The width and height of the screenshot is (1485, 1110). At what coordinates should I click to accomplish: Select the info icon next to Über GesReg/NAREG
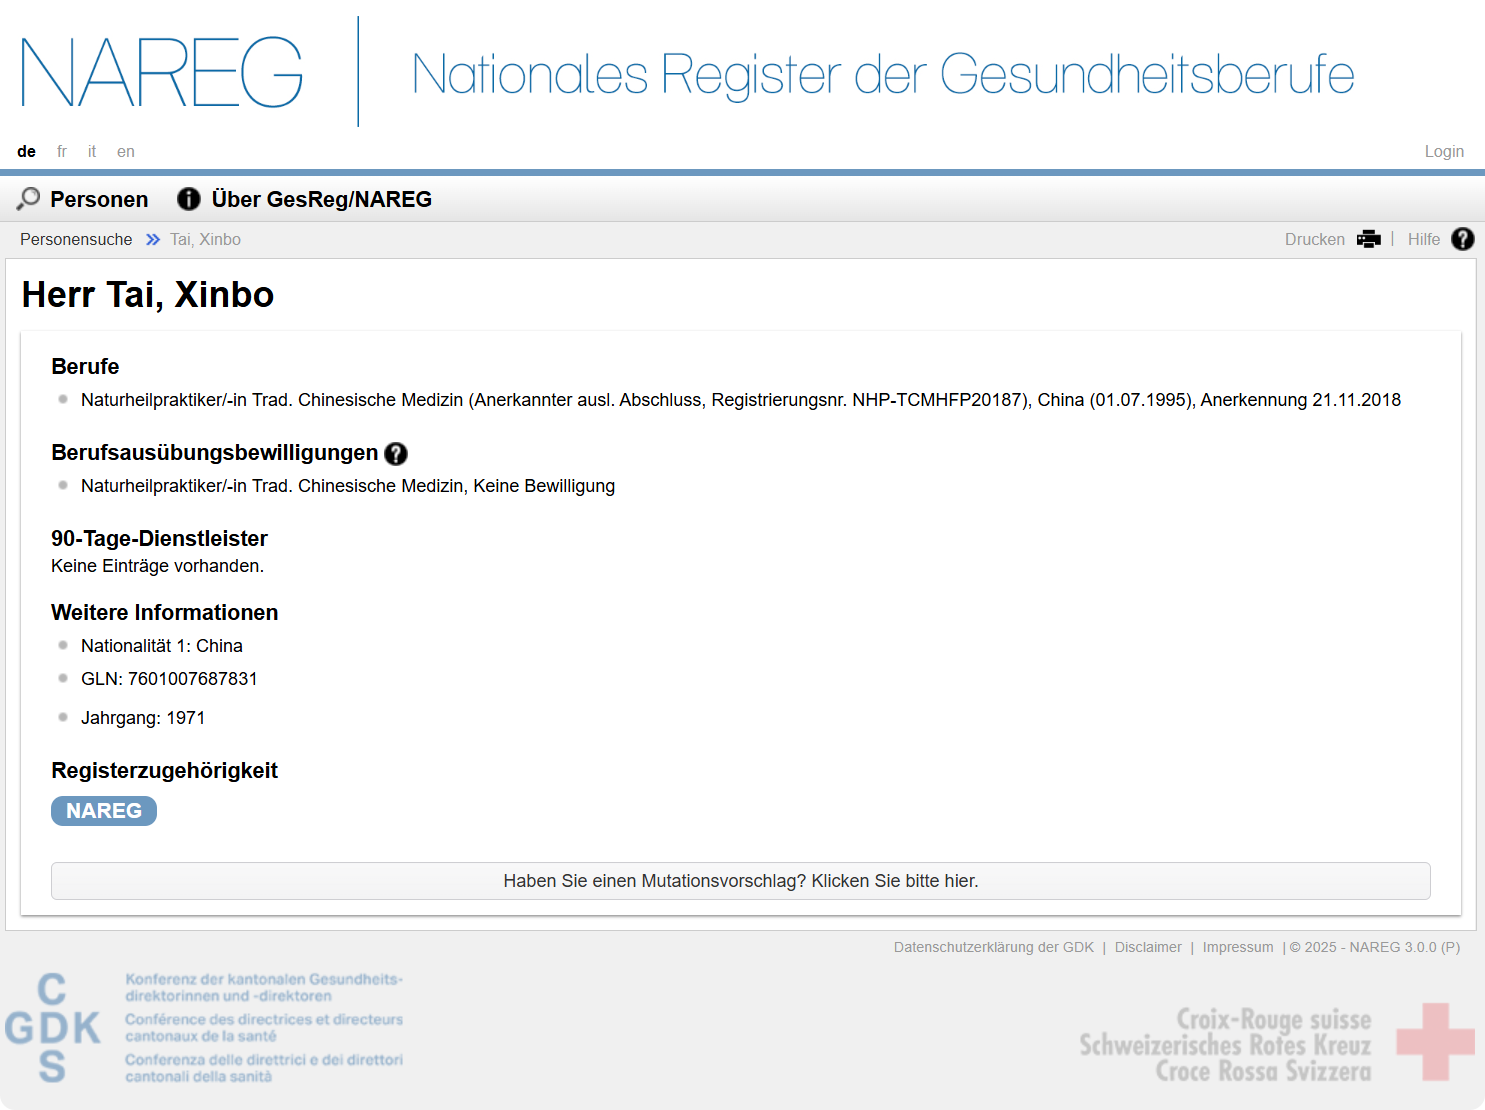[189, 199]
